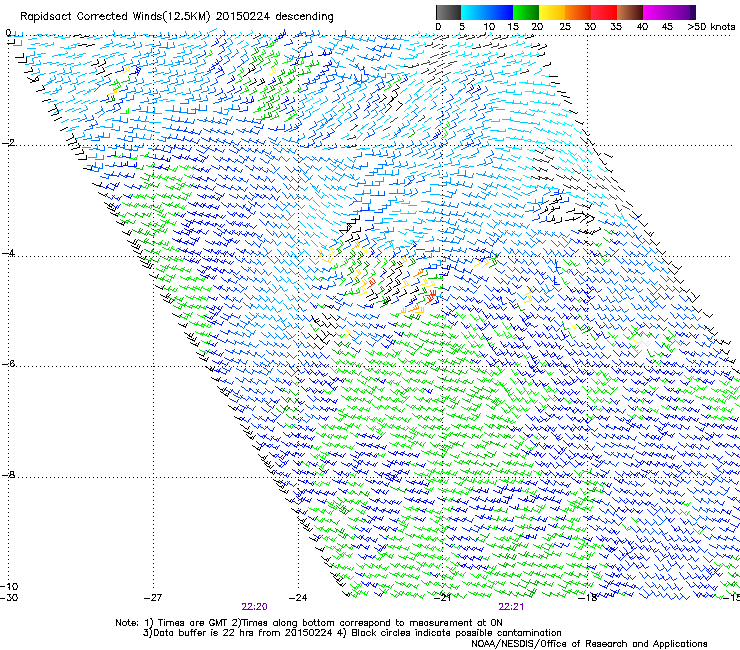Click the blue 10-15 knots legend segment

(500, 12)
